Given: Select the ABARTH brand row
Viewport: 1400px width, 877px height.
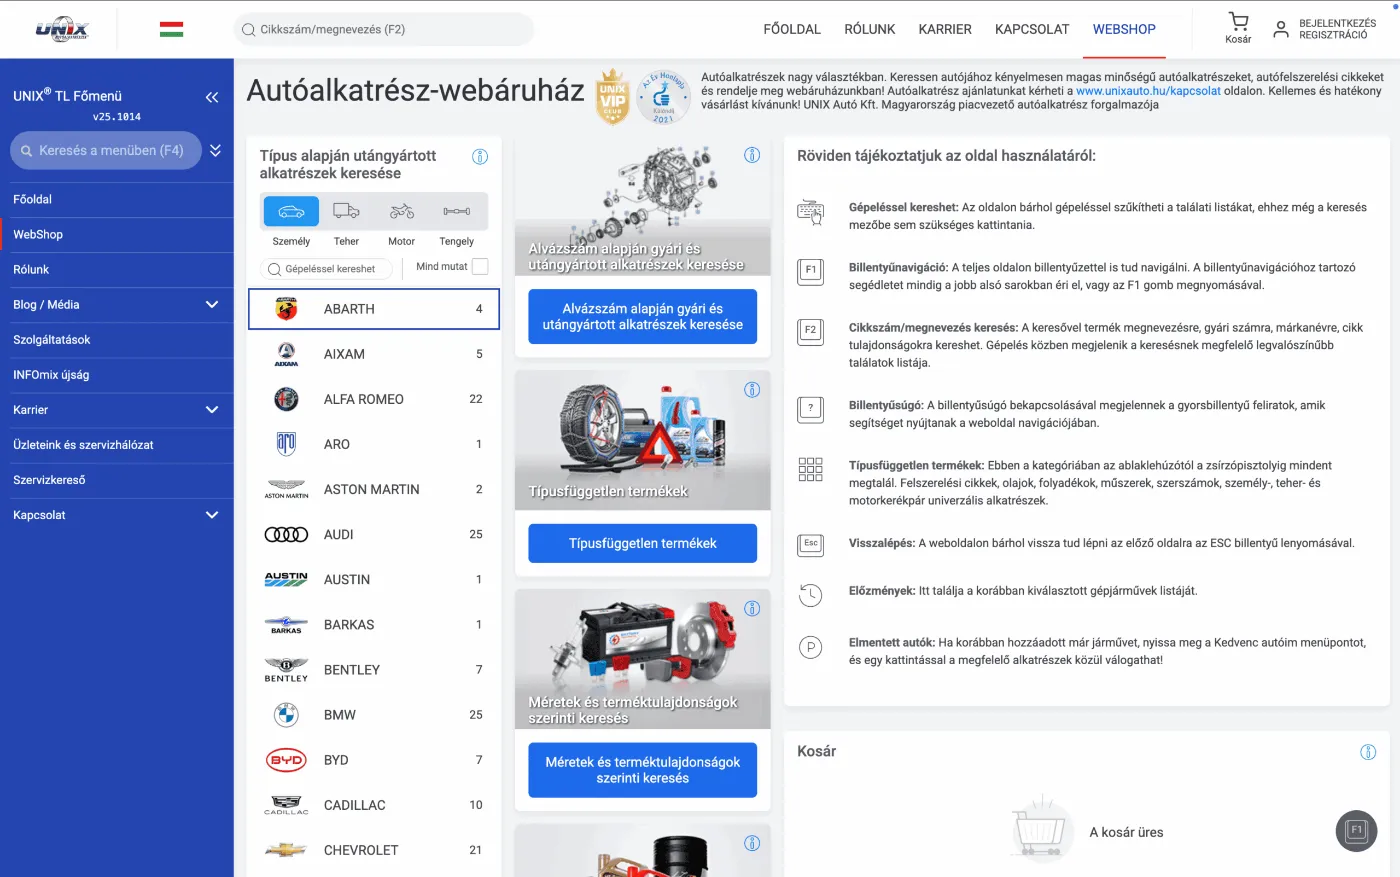Looking at the screenshot, I should [x=373, y=309].
